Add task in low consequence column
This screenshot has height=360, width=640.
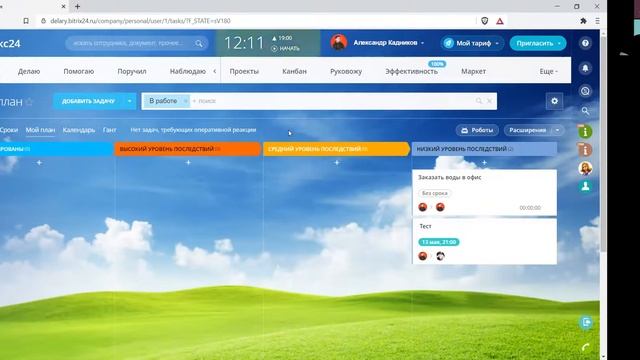(484, 162)
